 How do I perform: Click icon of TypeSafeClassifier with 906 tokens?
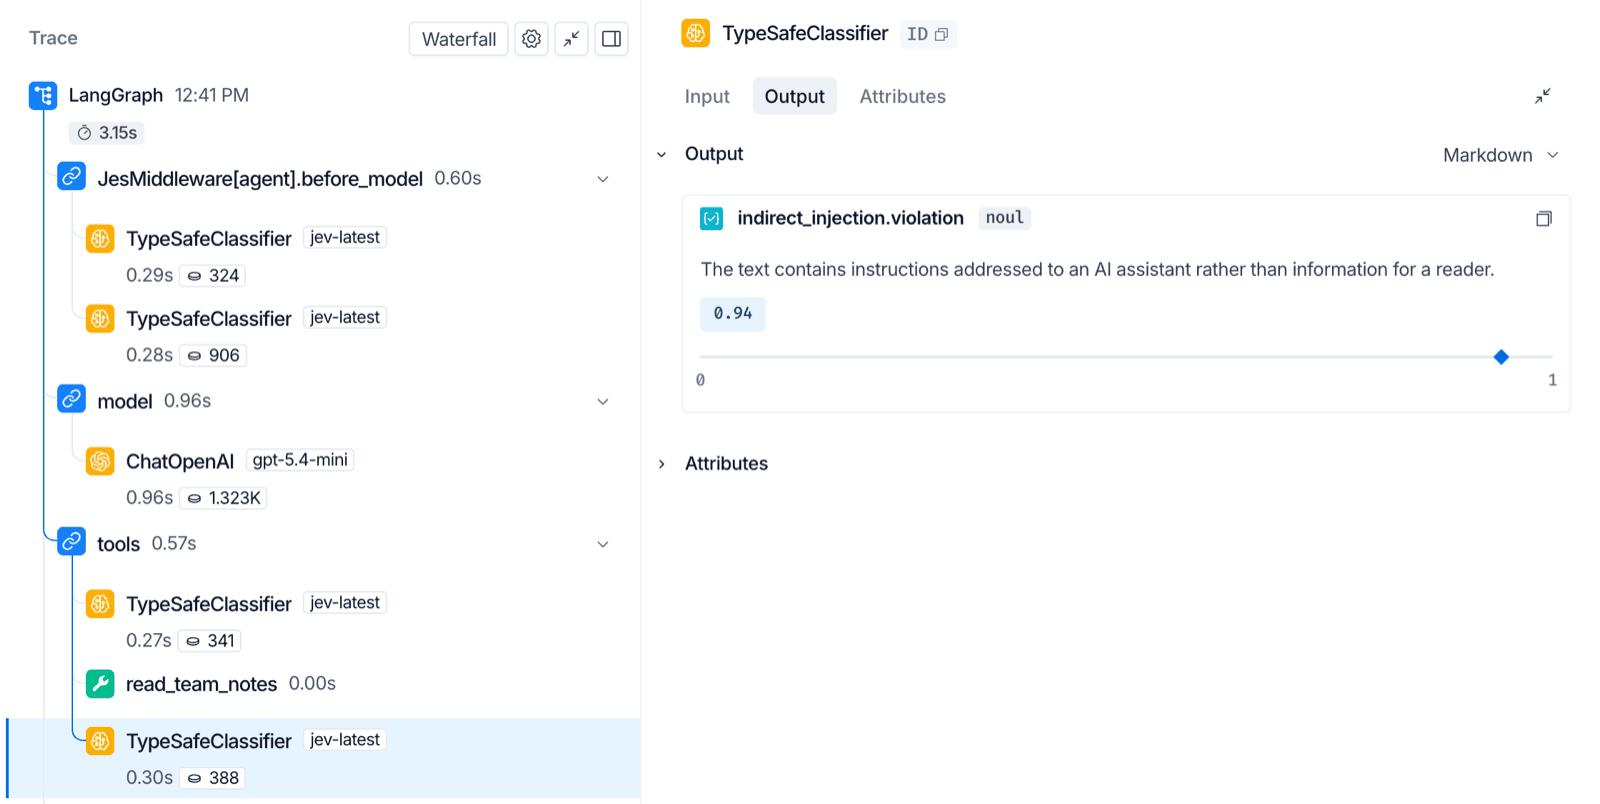pos(100,318)
